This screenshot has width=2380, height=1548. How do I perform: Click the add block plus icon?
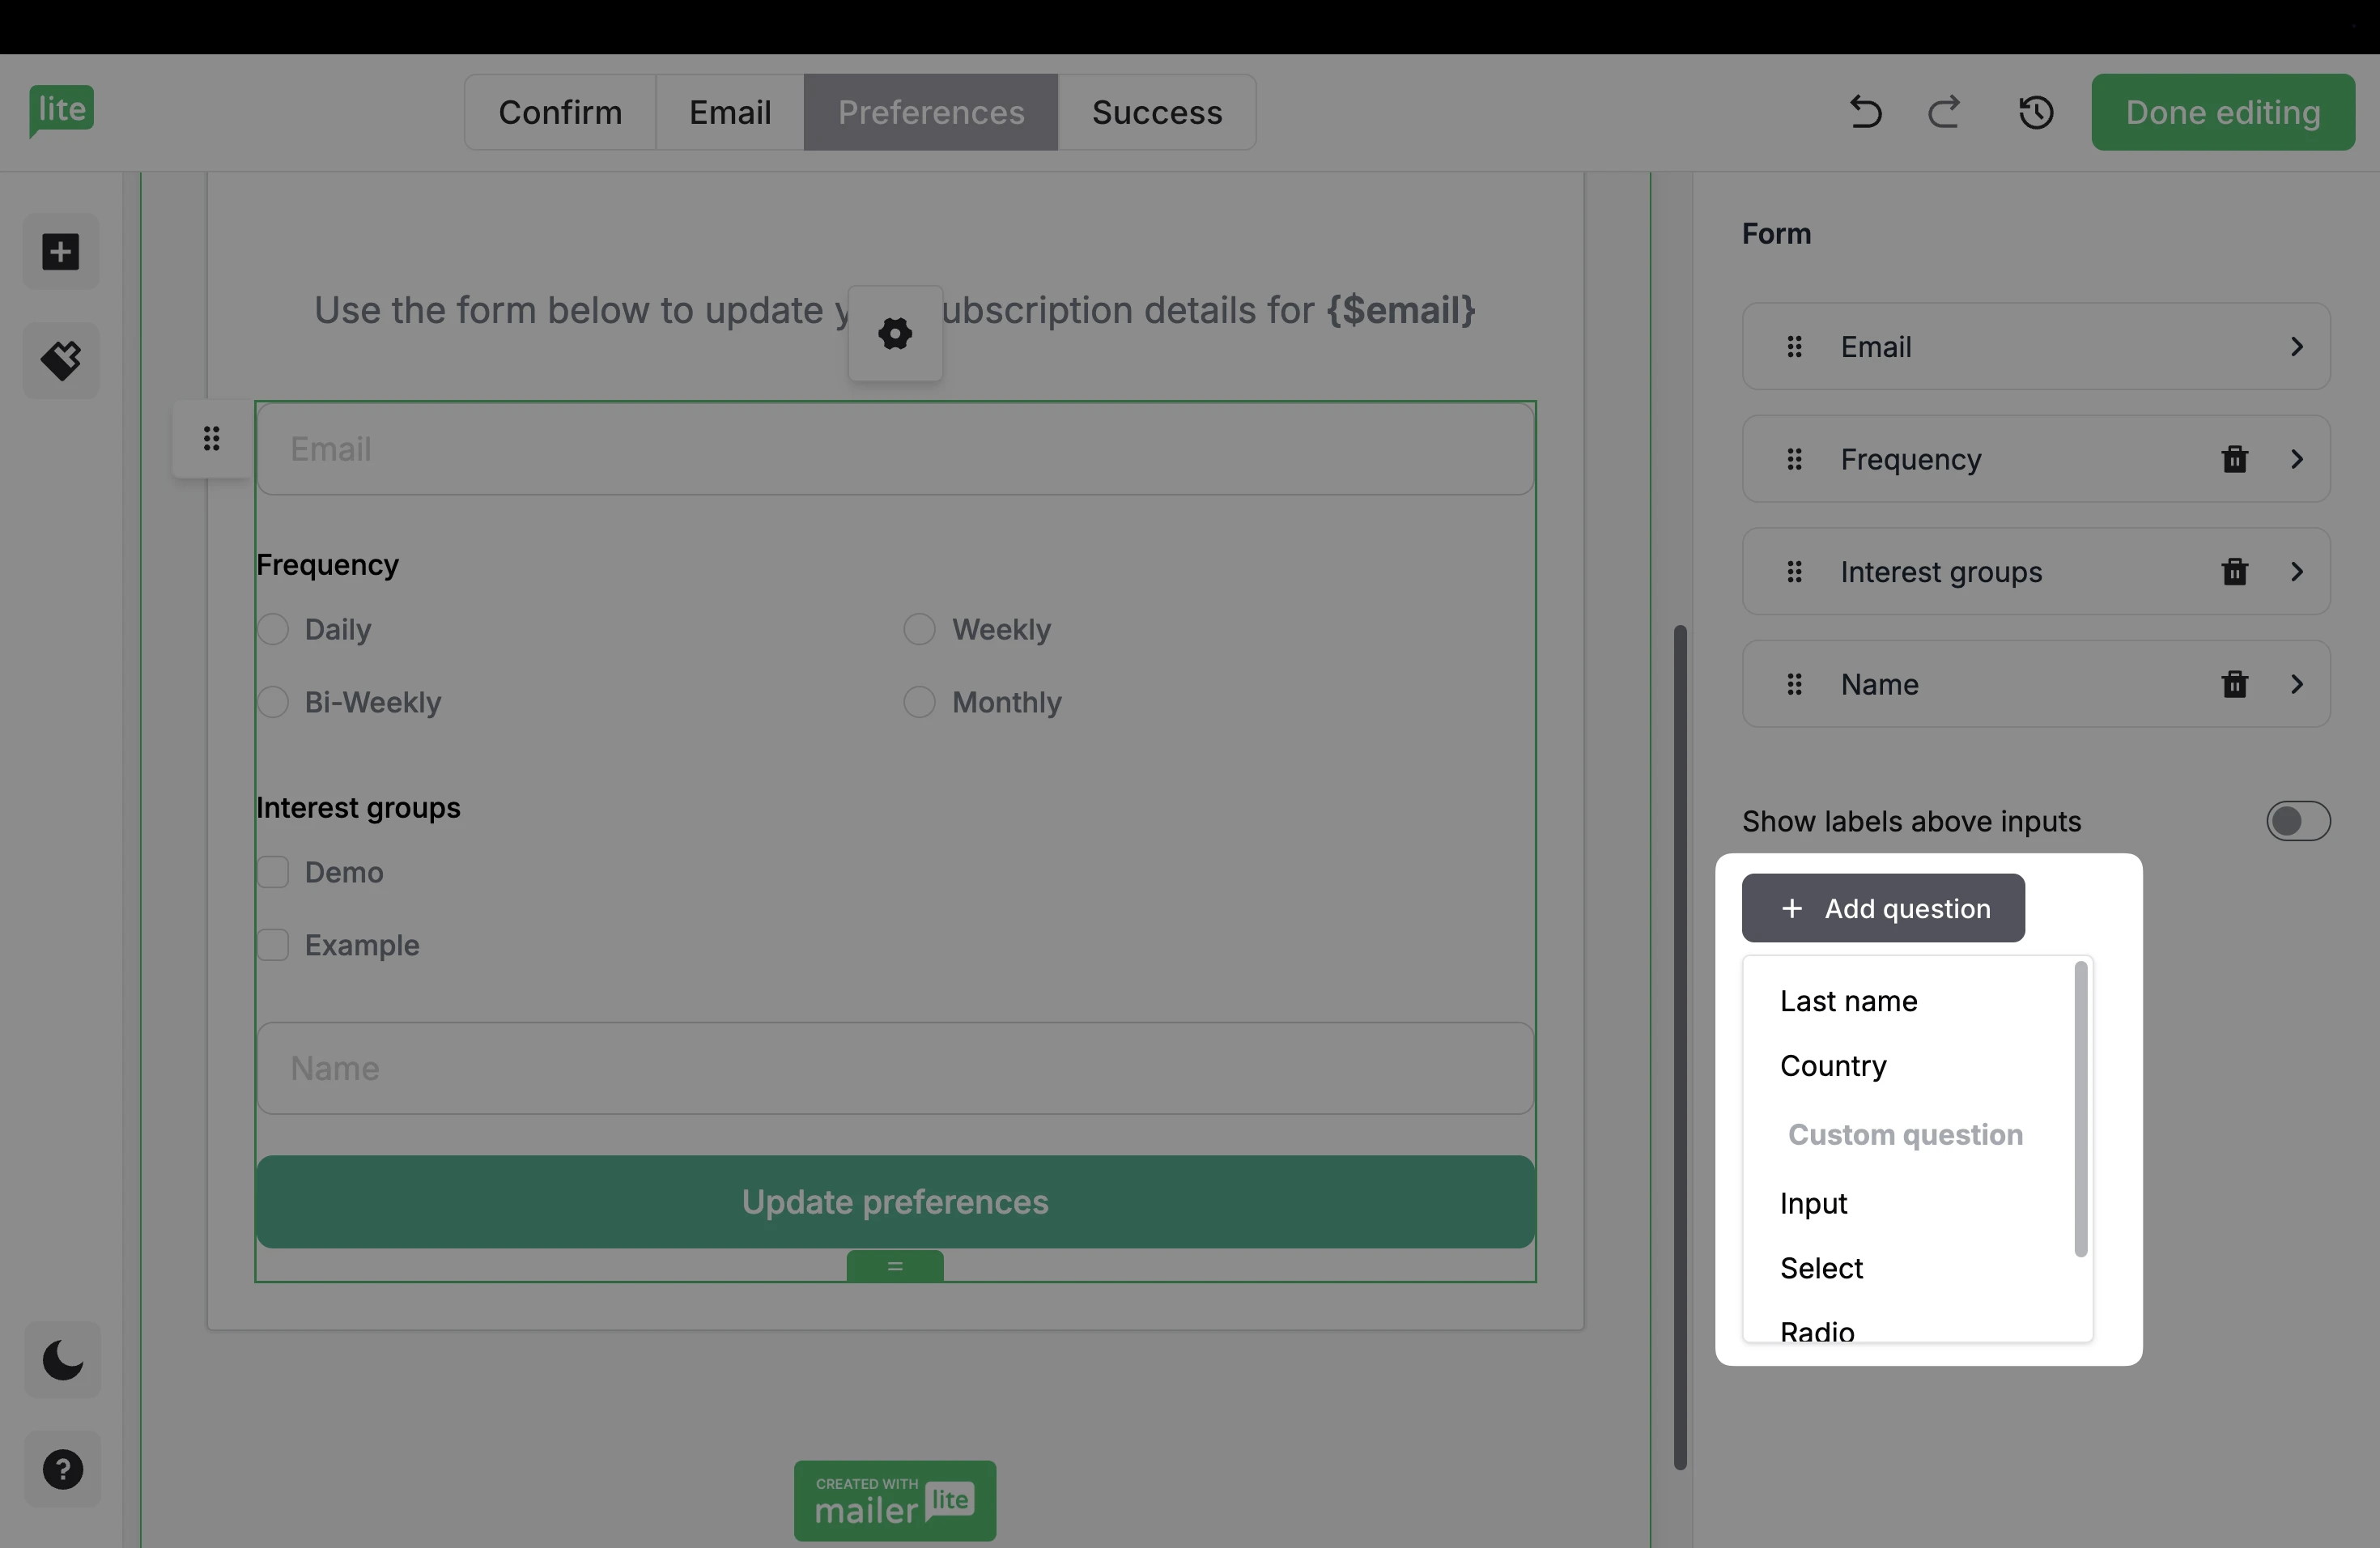tap(61, 251)
